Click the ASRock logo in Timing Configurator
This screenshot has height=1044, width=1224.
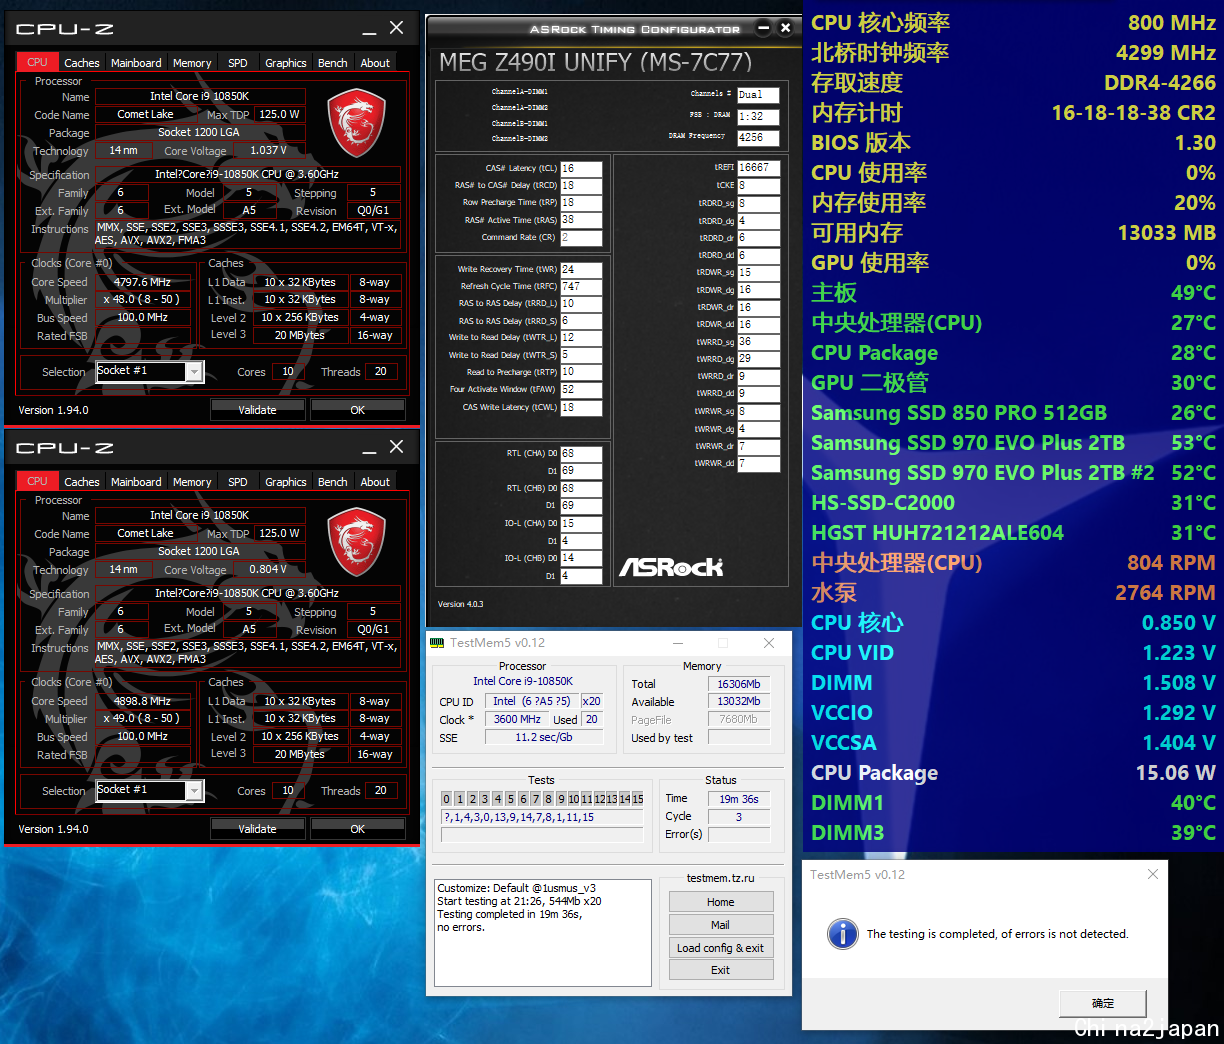point(671,567)
